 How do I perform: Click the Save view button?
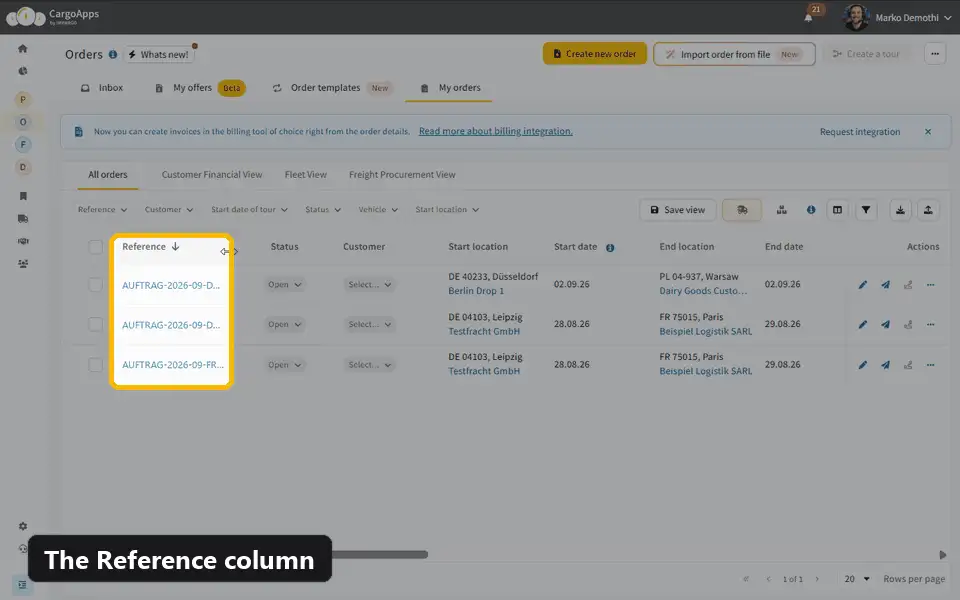coord(677,210)
